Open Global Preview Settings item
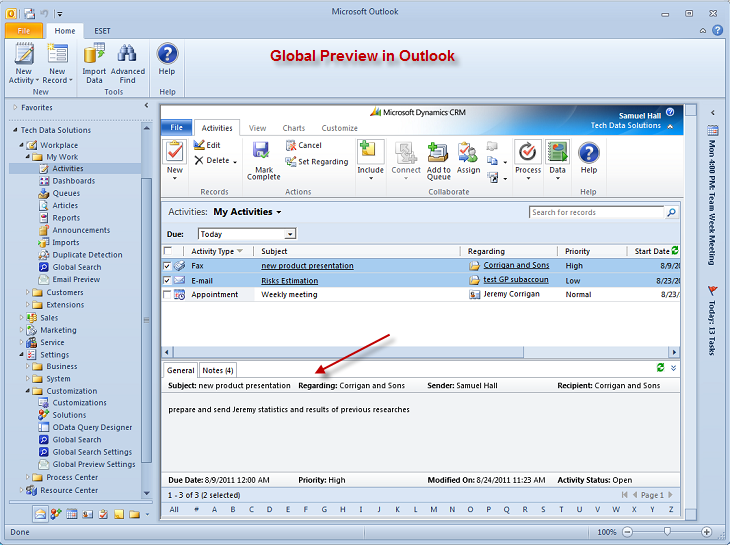 [x=94, y=464]
